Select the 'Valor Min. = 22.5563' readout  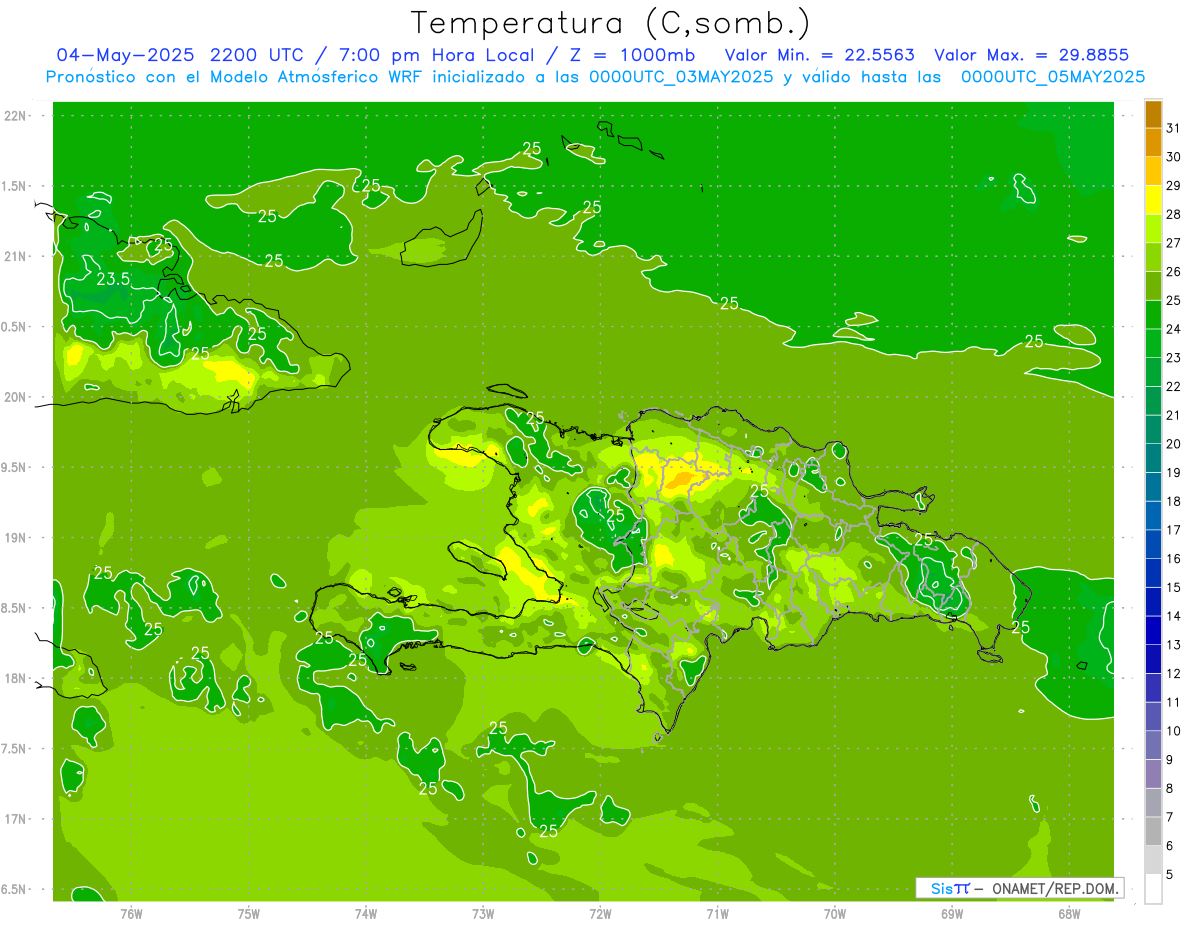[x=820, y=55]
